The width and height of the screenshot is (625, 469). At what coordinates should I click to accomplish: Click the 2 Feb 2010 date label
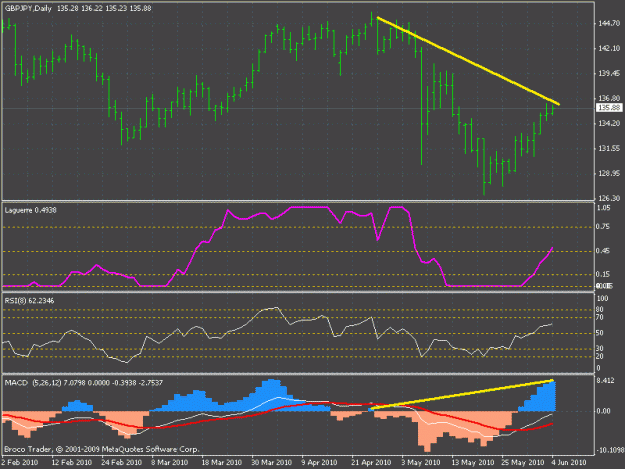click(20, 462)
